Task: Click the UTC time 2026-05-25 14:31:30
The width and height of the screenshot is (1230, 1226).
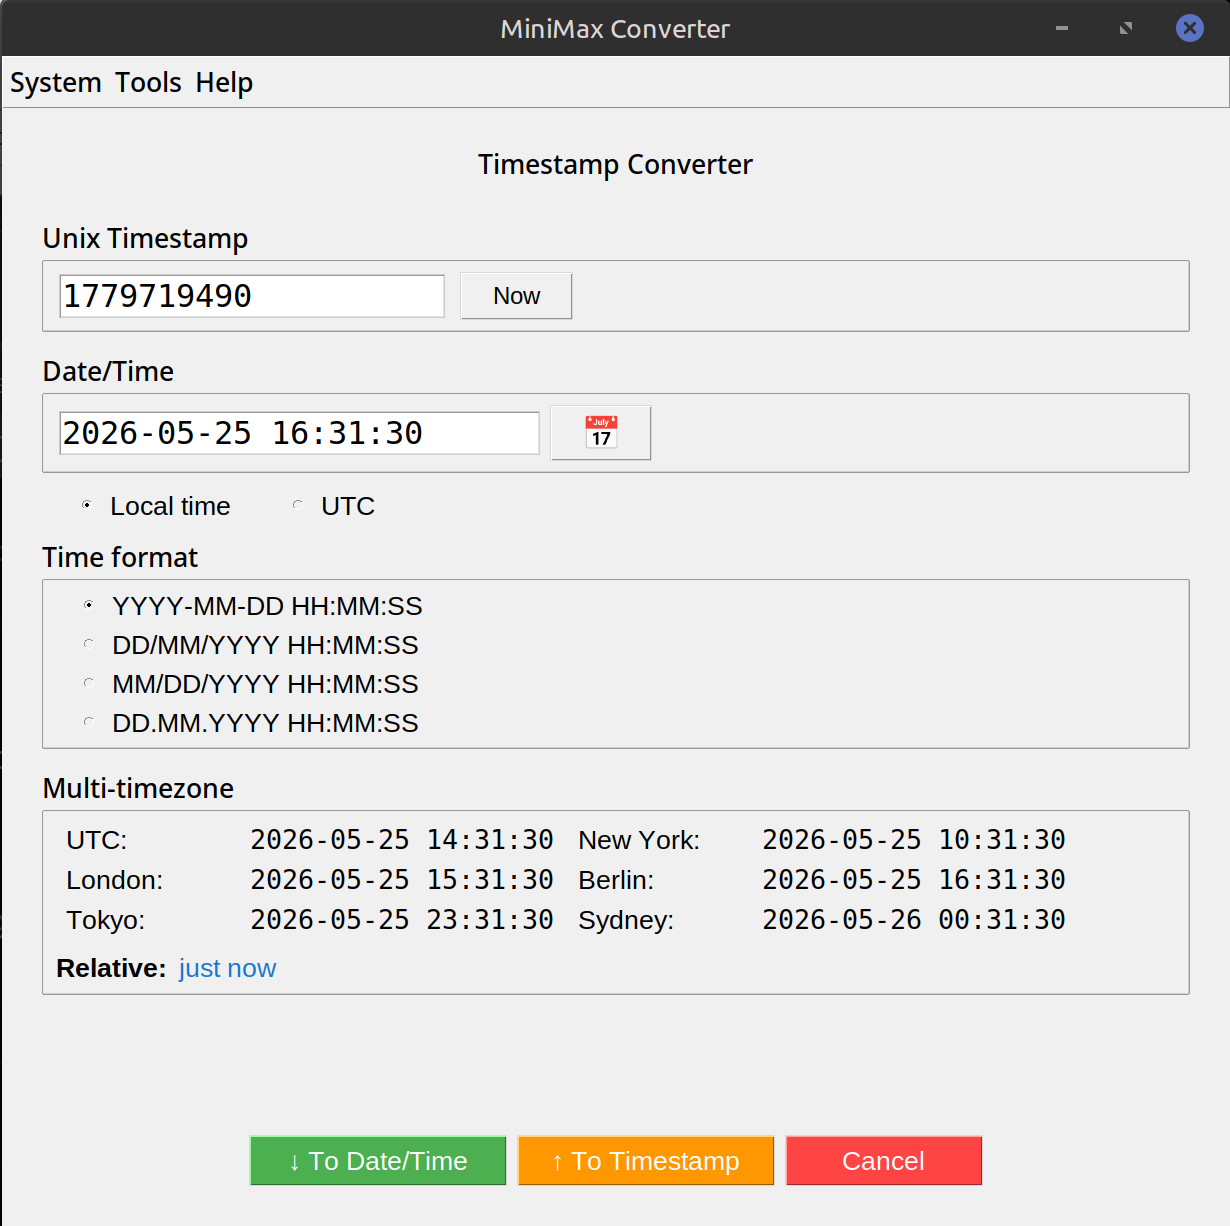Action: tap(402, 840)
